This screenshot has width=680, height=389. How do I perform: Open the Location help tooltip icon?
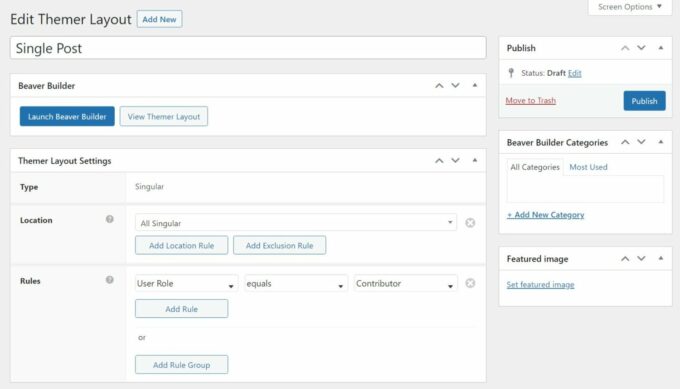coord(110,219)
